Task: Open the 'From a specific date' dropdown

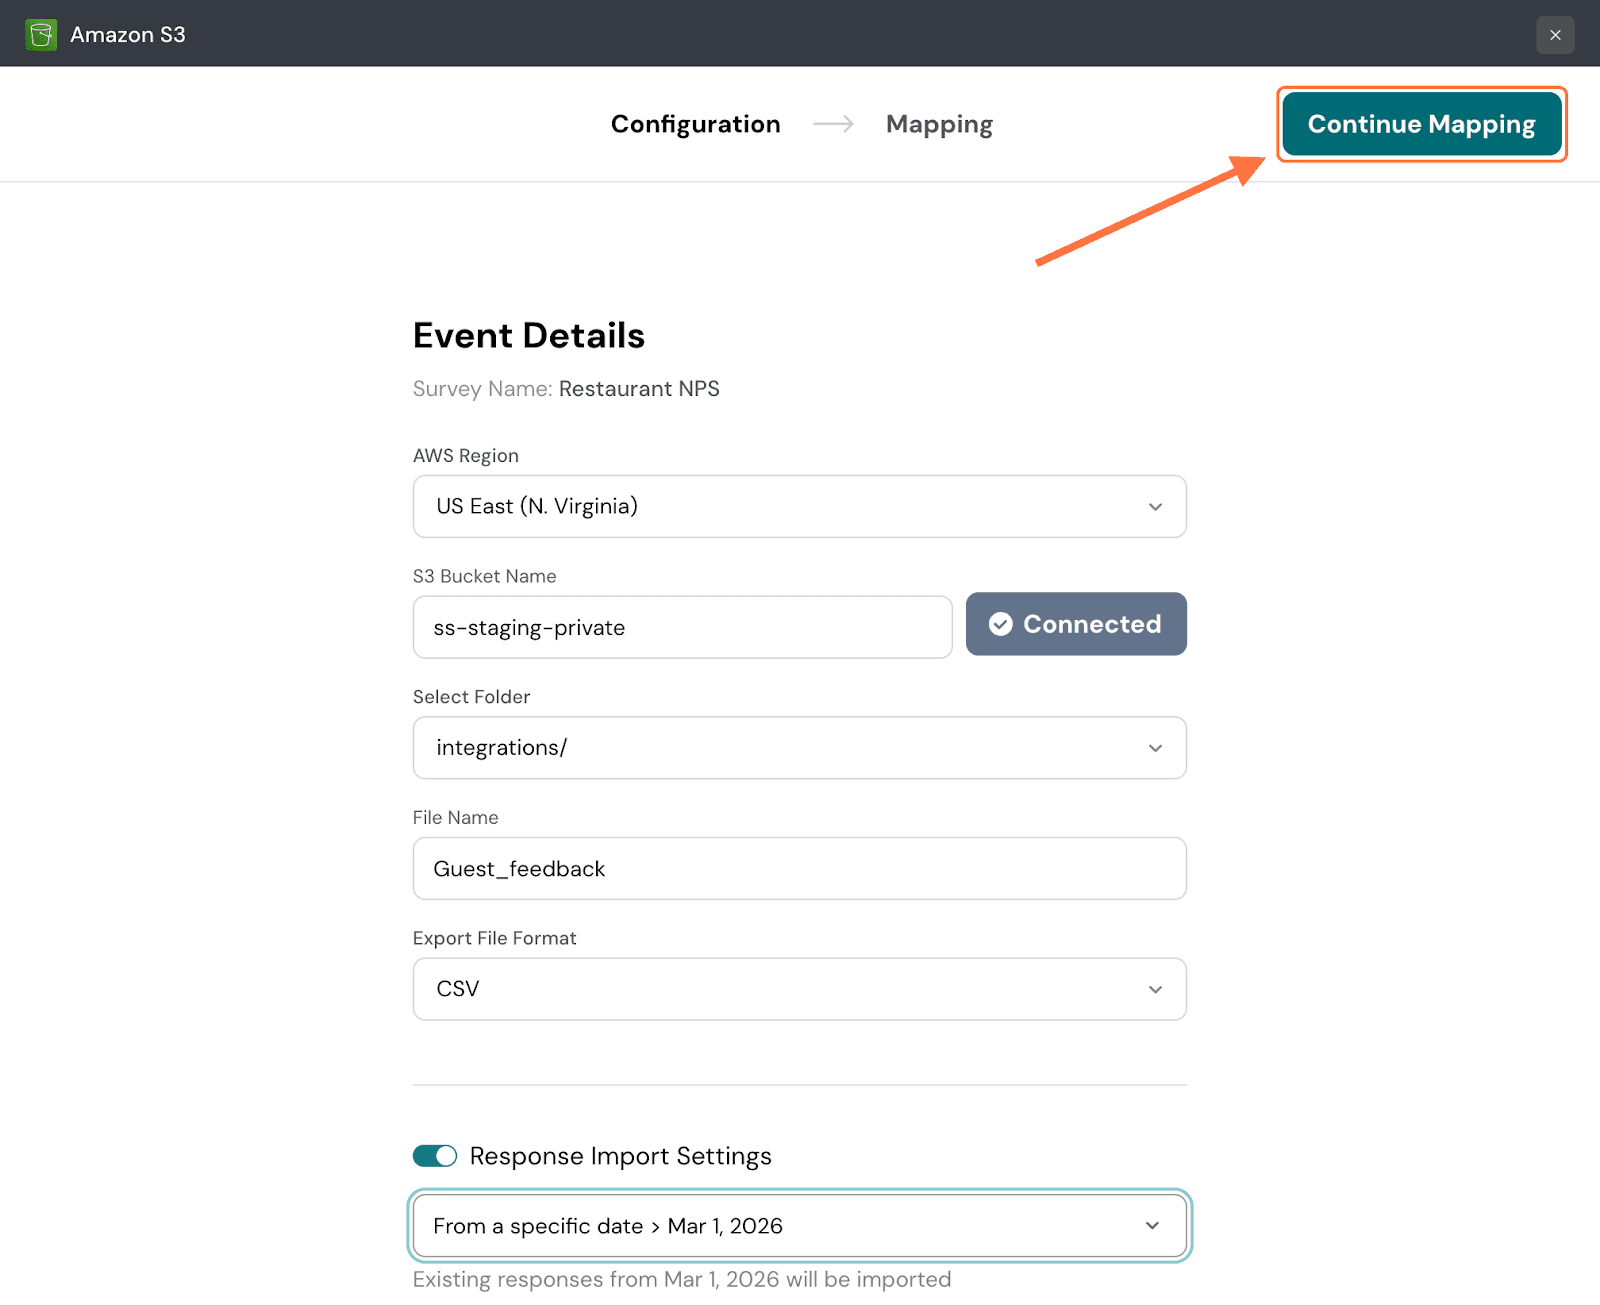Action: point(780,1226)
